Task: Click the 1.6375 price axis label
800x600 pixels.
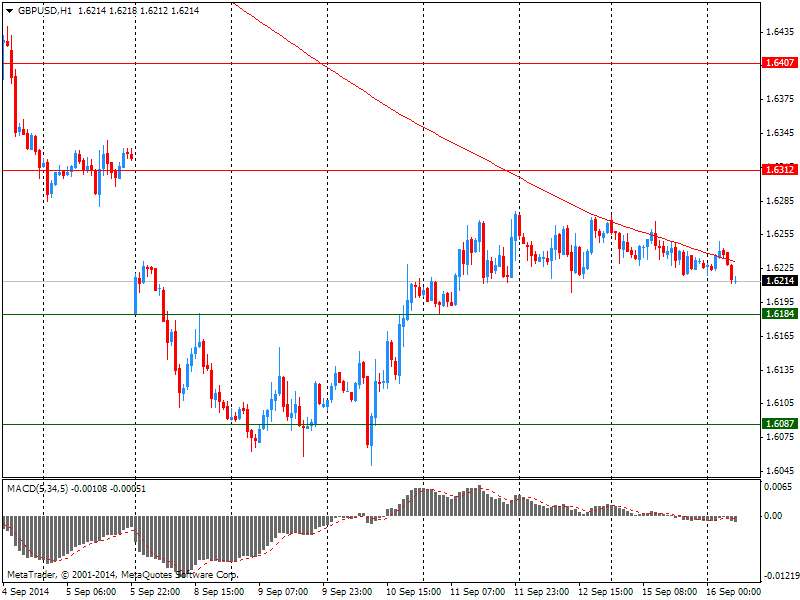Action: click(x=781, y=99)
